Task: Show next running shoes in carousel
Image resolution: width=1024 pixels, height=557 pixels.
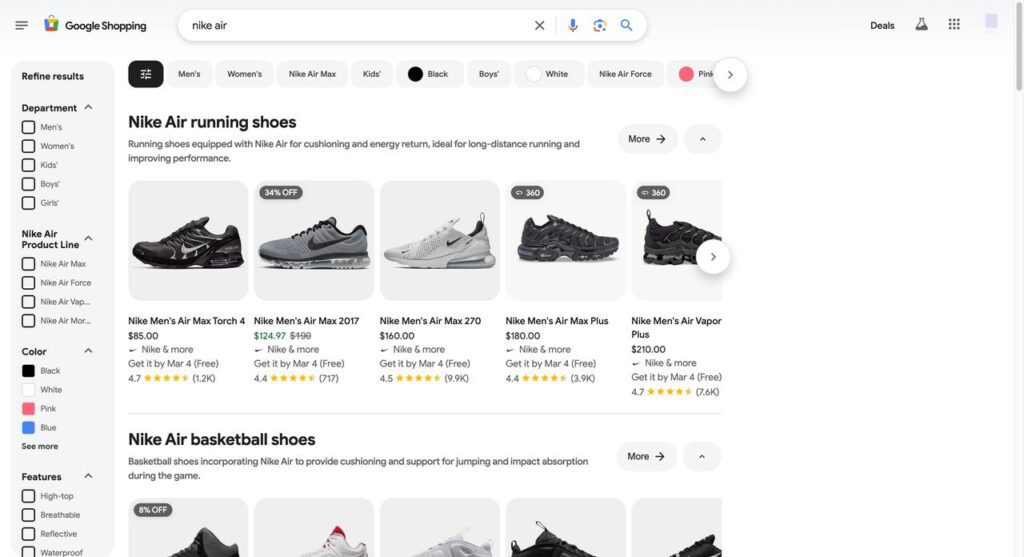Action: pyautogui.click(x=713, y=257)
